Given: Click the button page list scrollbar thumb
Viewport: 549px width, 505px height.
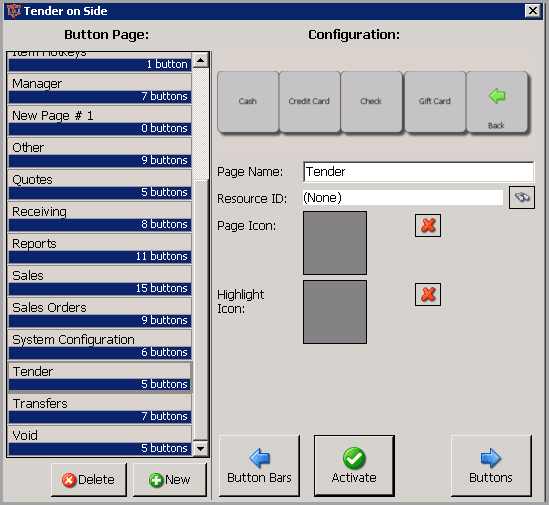Looking at the screenshot, I should (201, 310).
